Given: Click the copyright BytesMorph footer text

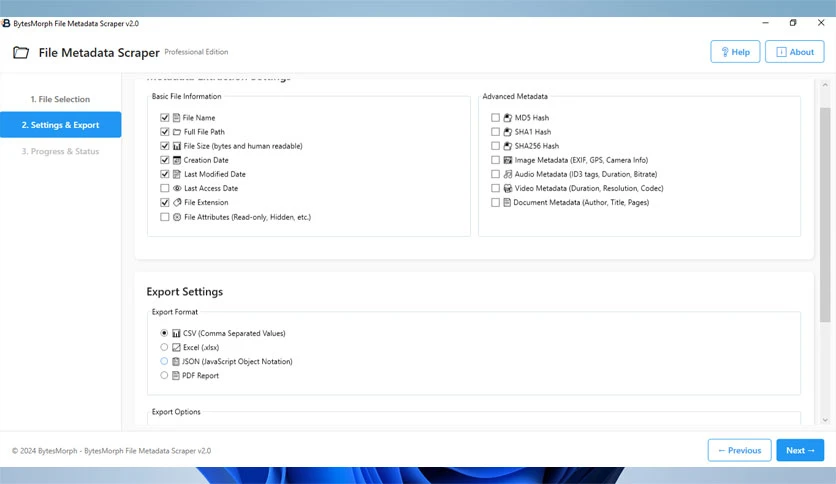Looking at the screenshot, I should coord(111,451).
